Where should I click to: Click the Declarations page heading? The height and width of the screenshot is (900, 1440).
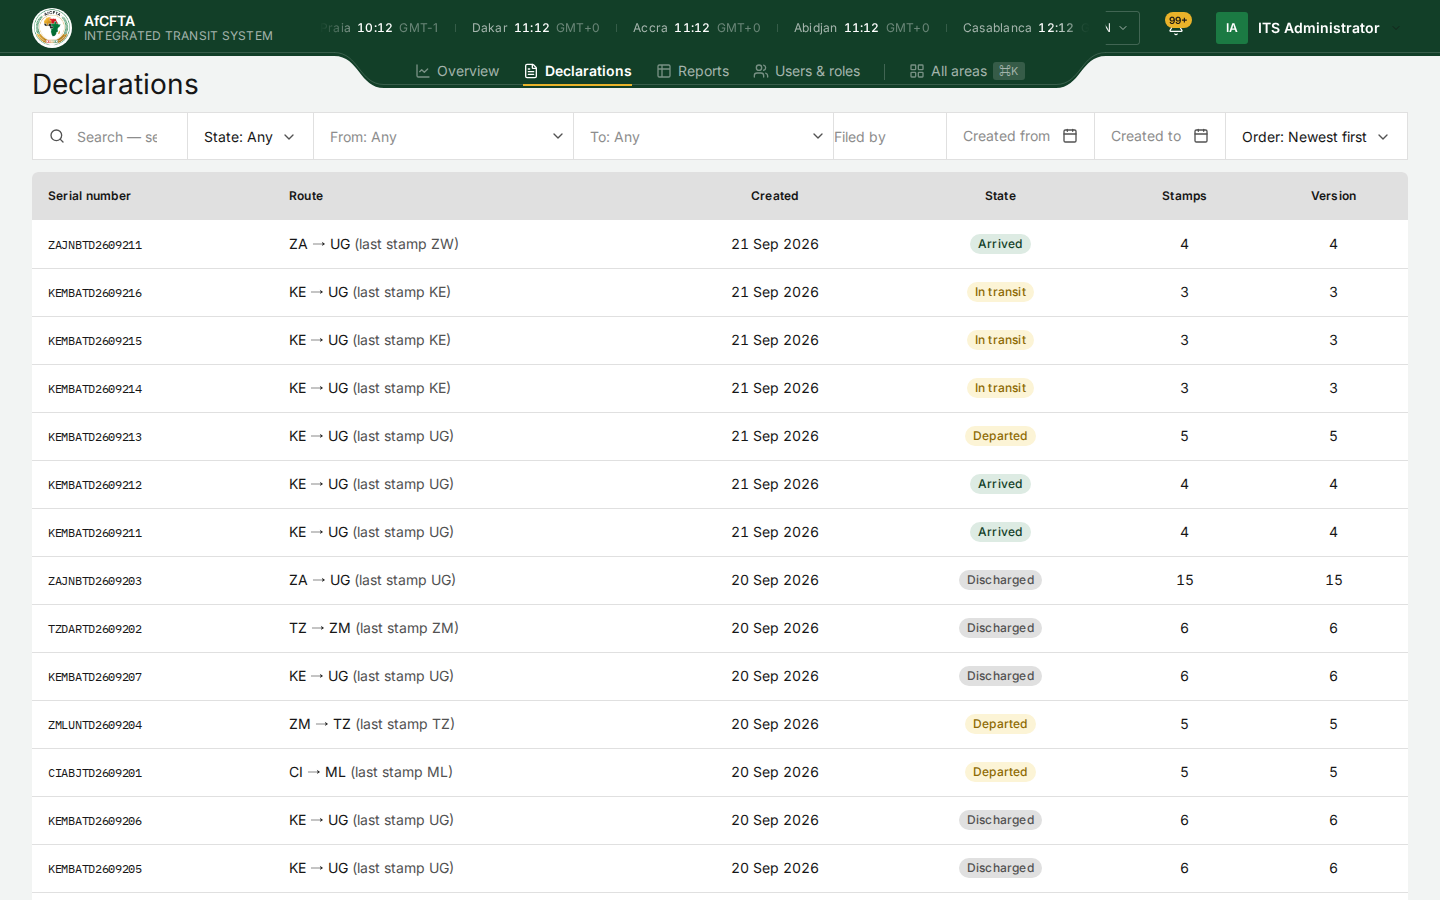pos(115,84)
